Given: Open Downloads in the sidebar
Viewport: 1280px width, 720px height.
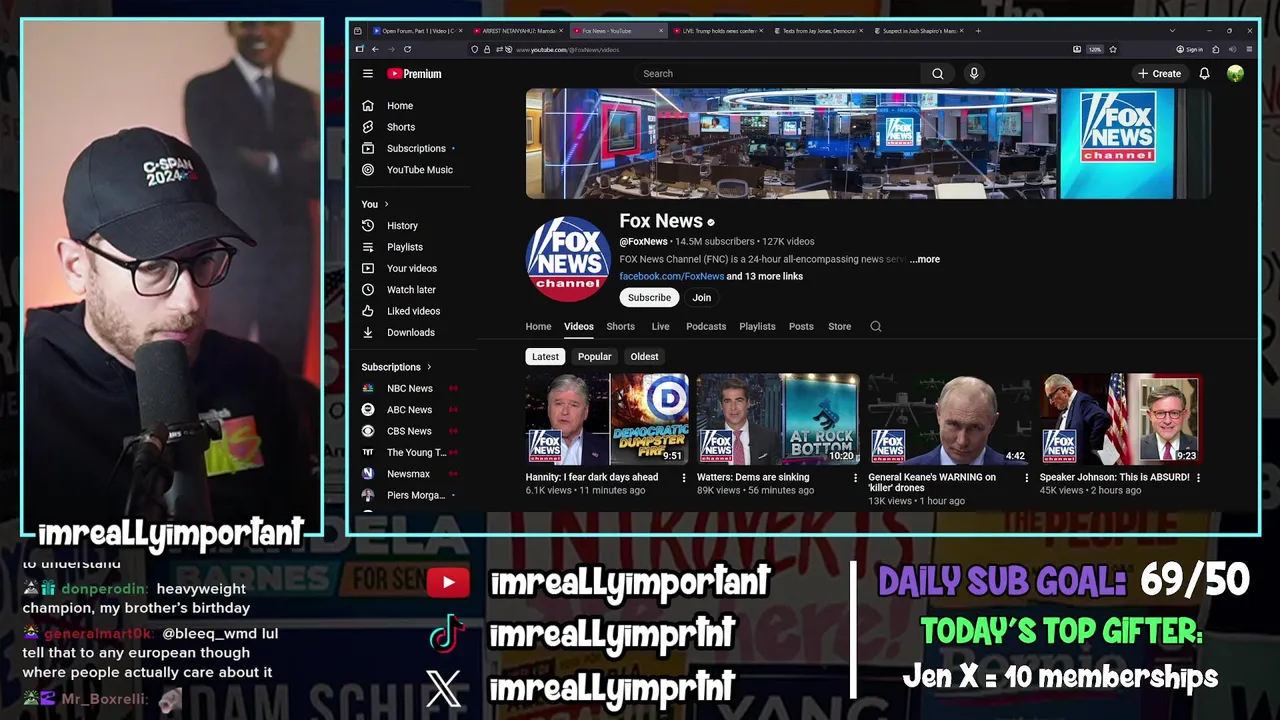Looking at the screenshot, I should (411, 332).
